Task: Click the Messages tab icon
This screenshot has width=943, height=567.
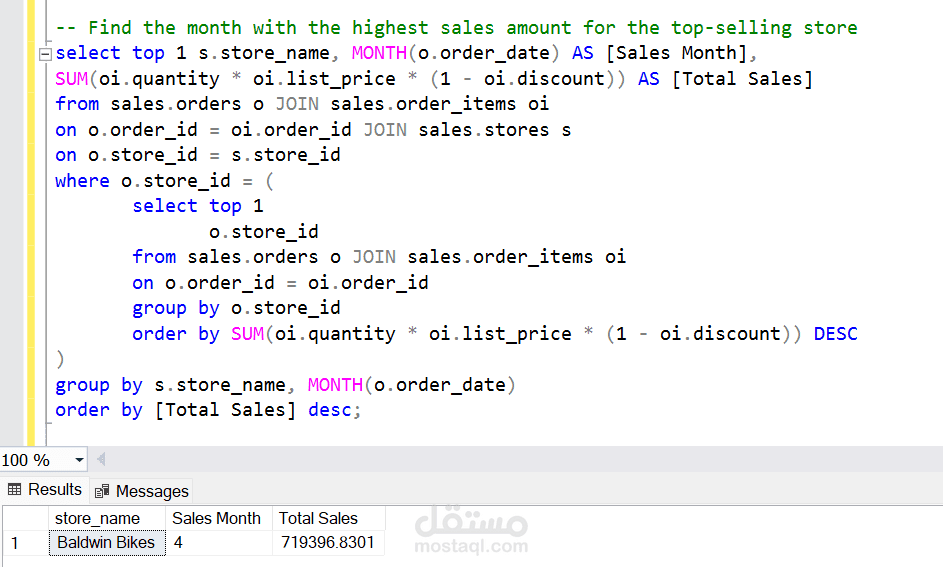Action: (102, 491)
